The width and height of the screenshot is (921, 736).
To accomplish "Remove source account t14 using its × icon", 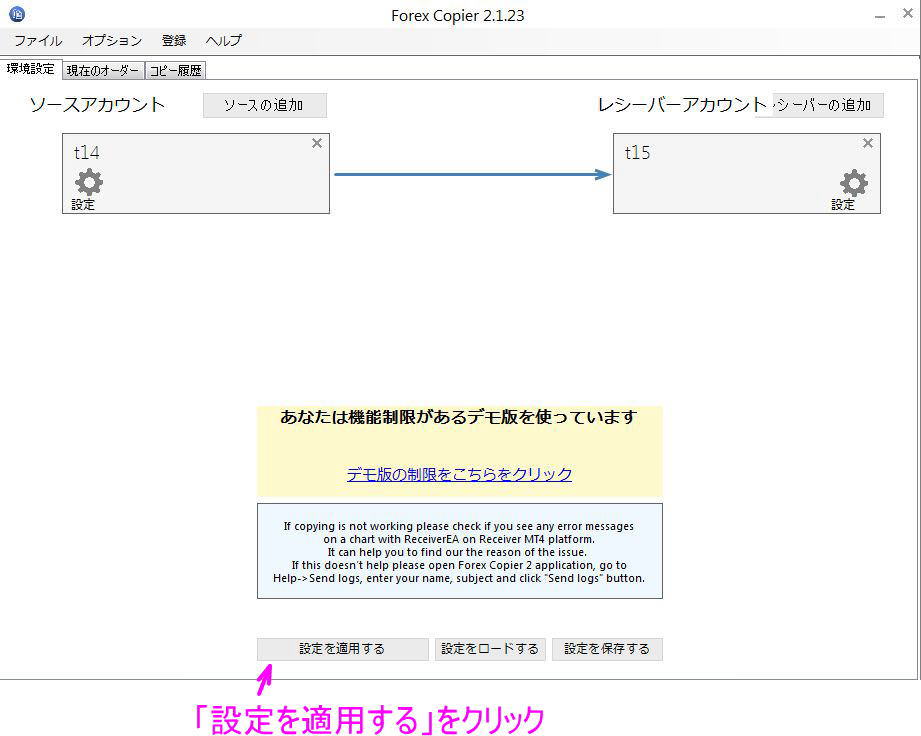I will point(317,143).
